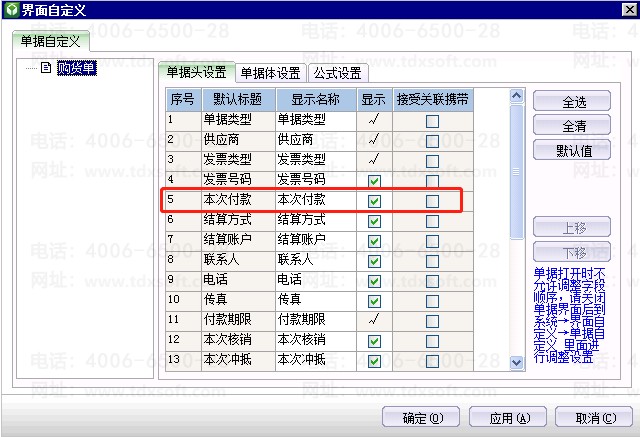Screen dimensions: 640x437
Task: Tick 接受关联携带 checkbox for 供应商 row
Action: tap(432, 141)
